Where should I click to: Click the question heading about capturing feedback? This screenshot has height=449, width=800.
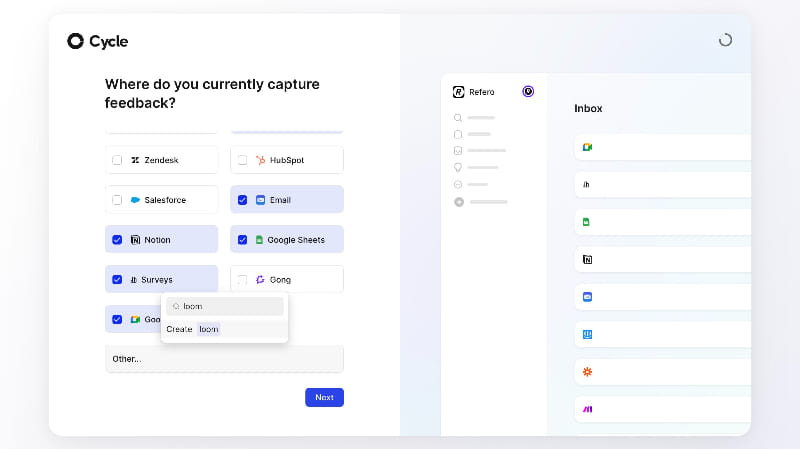click(x=212, y=93)
